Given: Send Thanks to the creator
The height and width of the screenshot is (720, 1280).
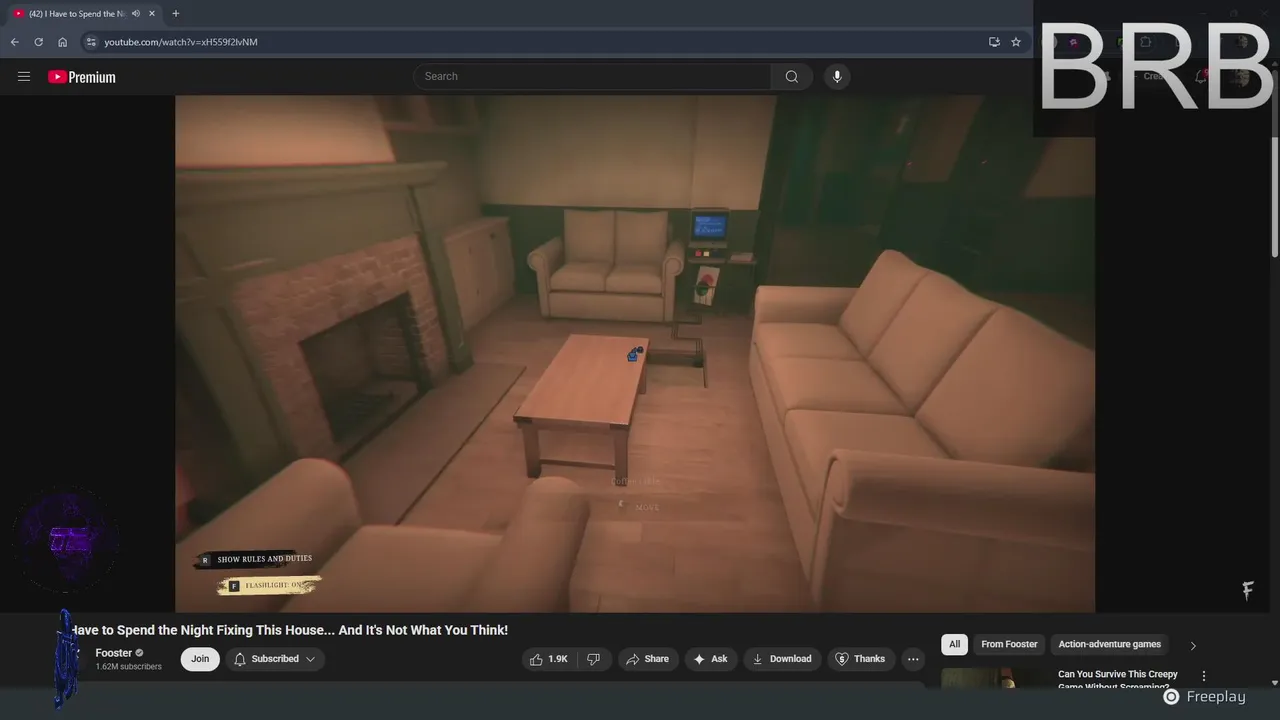Looking at the screenshot, I should pyautogui.click(x=860, y=659).
